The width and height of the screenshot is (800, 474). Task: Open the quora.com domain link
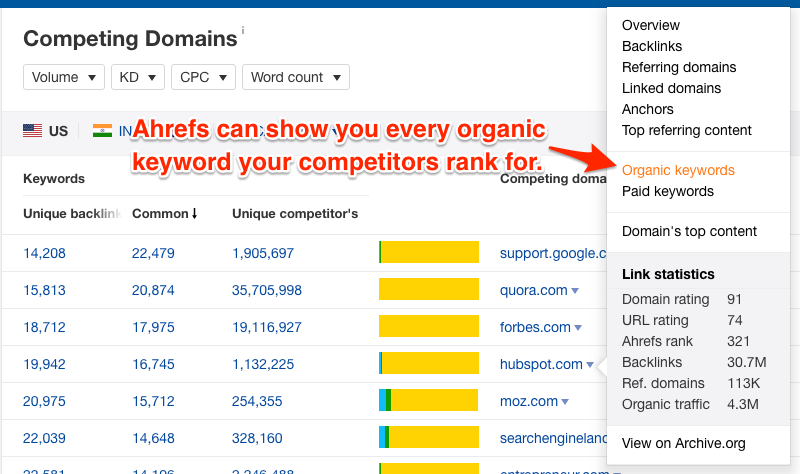coord(533,290)
